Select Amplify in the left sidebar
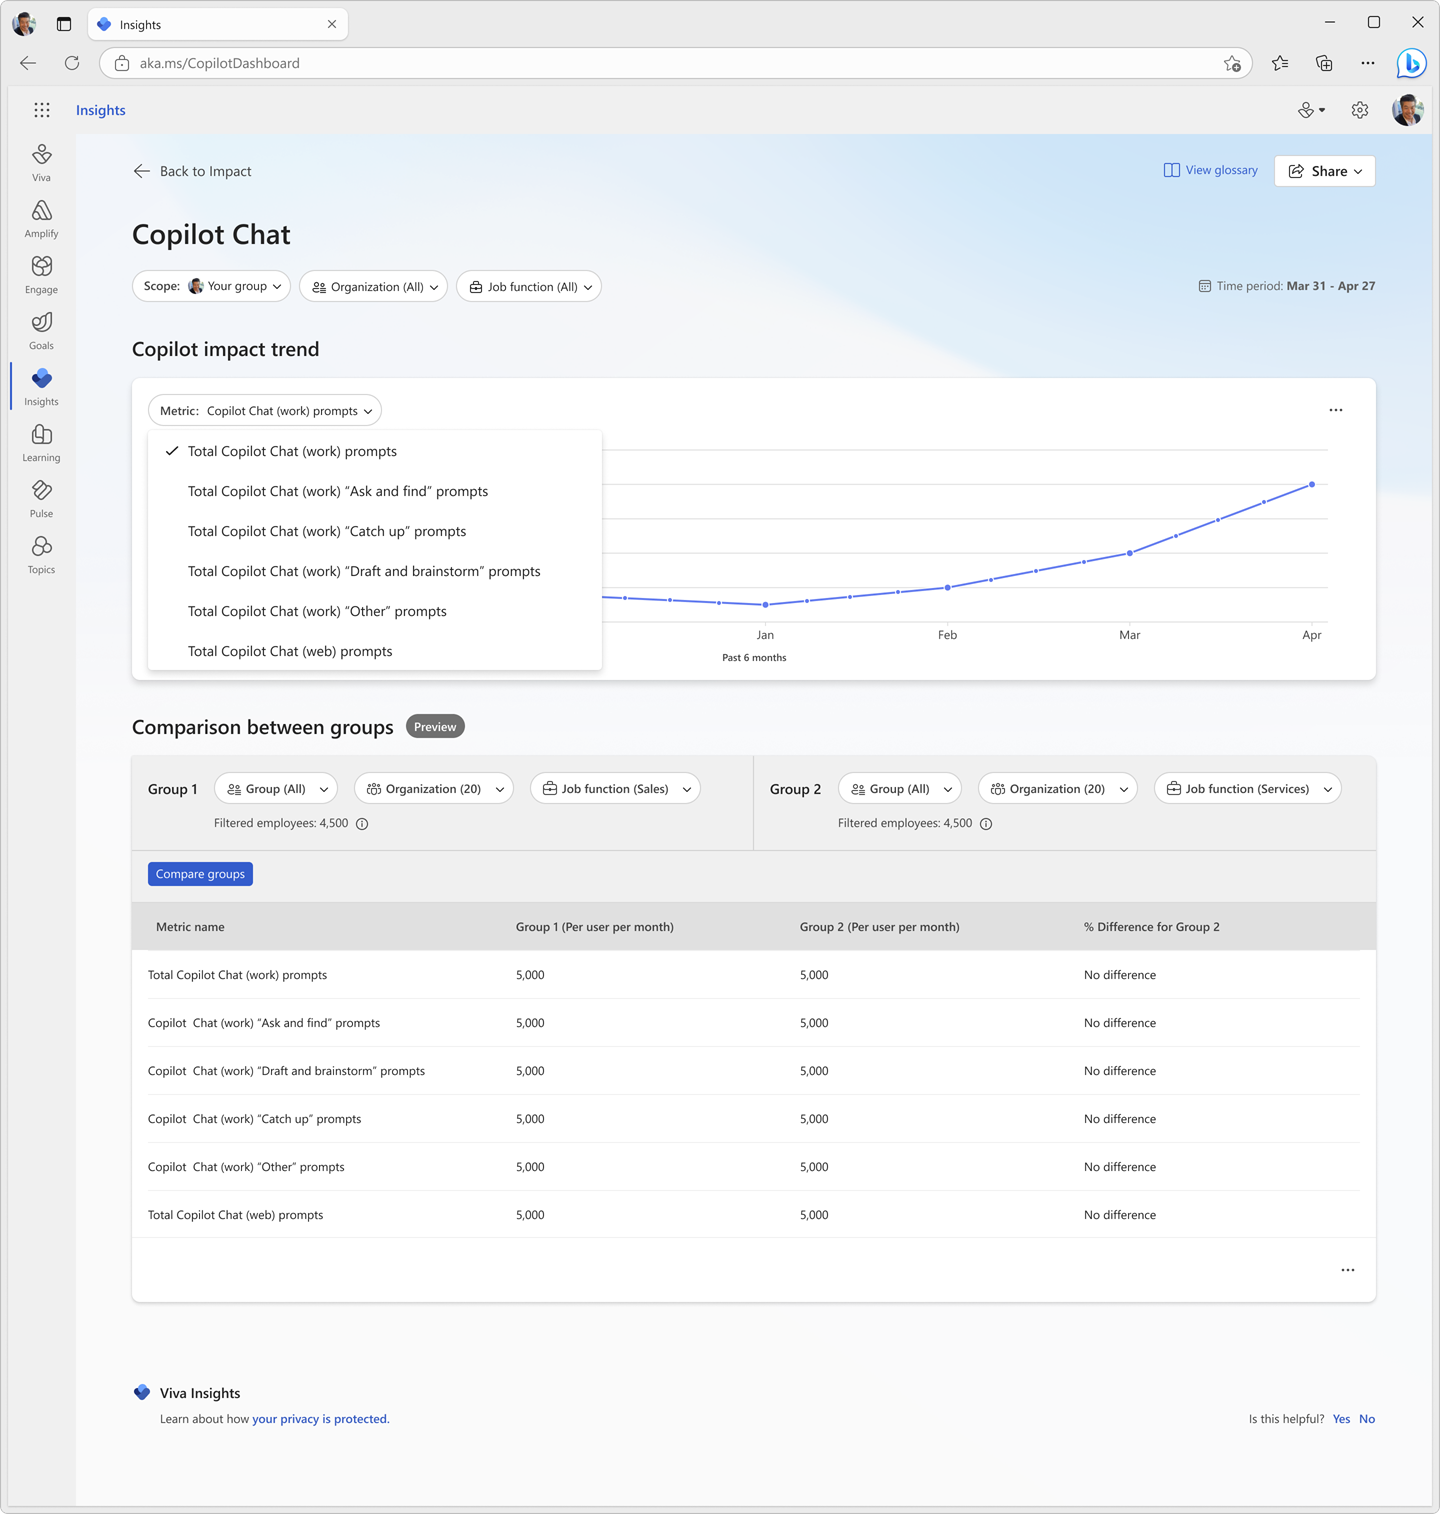 [41, 219]
